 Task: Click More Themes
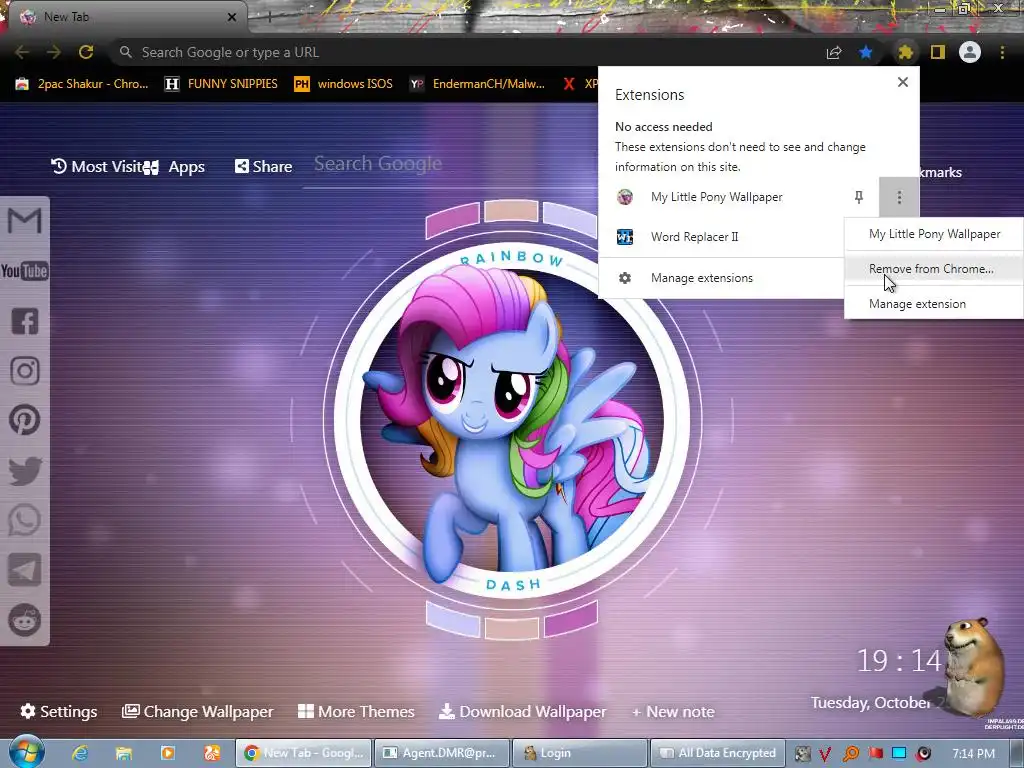(357, 711)
